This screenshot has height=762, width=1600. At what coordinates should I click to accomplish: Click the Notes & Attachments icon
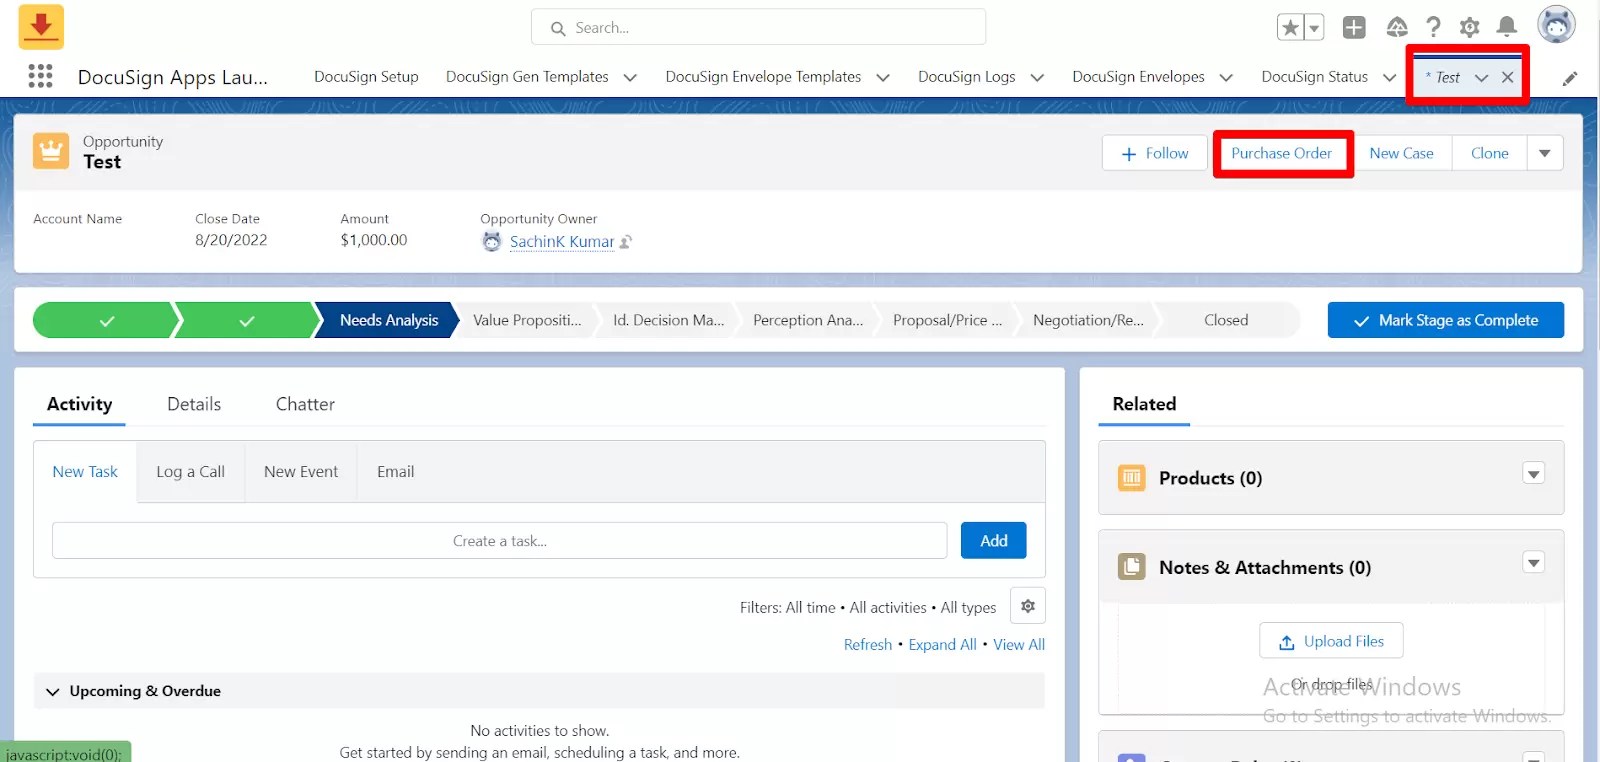(1131, 567)
